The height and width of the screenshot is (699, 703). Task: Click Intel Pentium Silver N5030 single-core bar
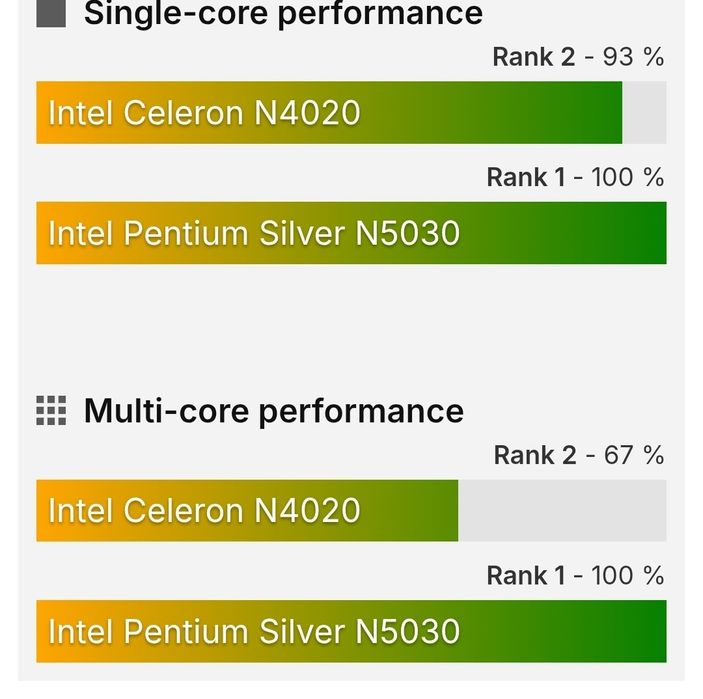click(x=351, y=233)
